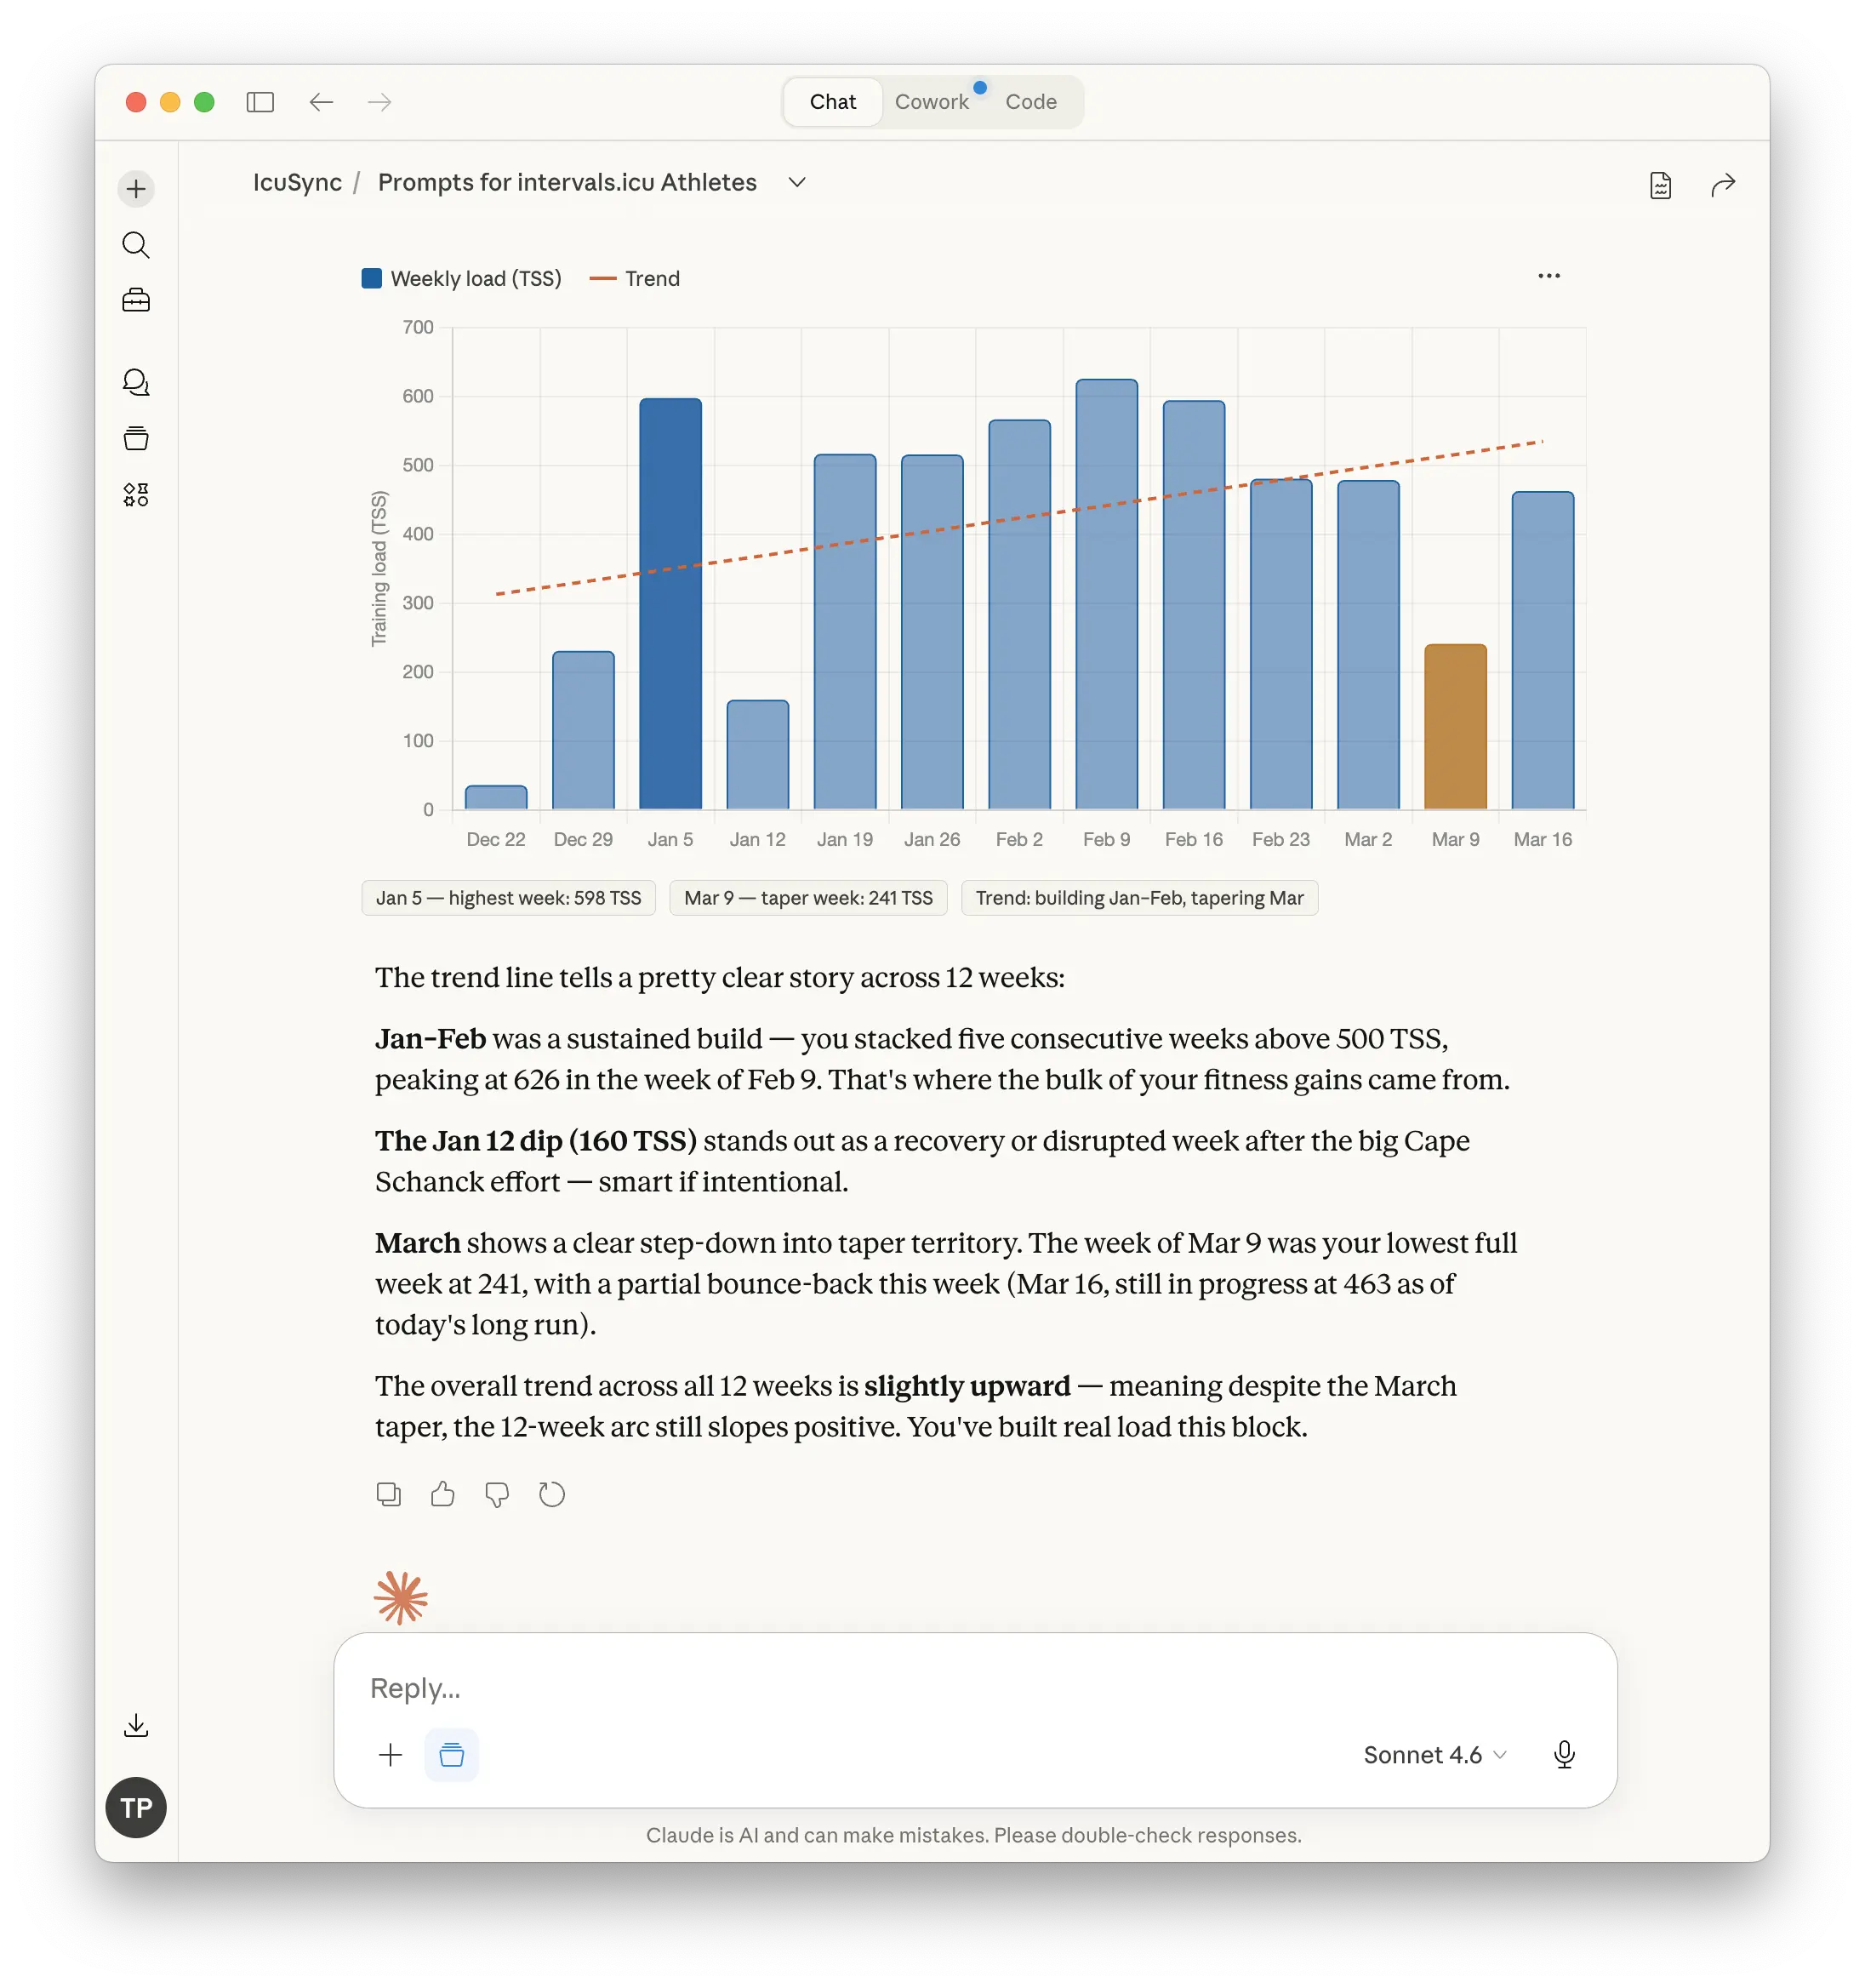This screenshot has width=1865, height=1988.
Task: Select the Dec 29 bar
Action: pyautogui.click(x=584, y=730)
